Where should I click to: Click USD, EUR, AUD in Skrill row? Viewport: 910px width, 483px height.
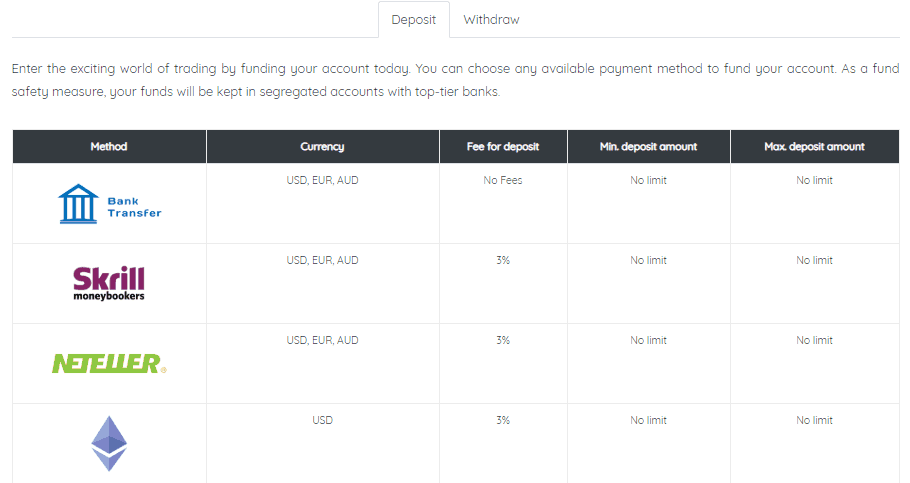(x=323, y=261)
